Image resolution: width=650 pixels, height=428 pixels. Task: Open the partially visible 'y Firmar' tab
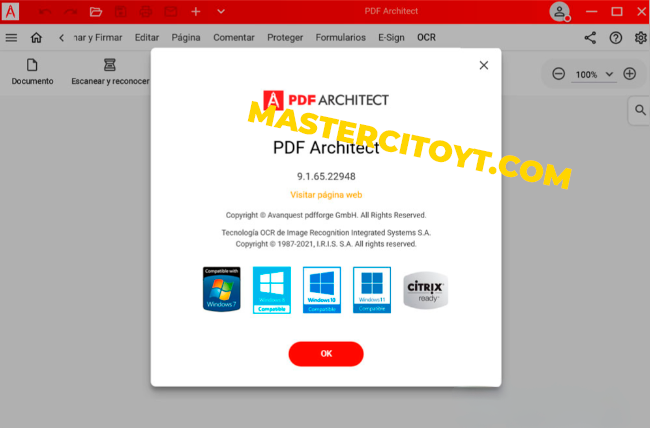tap(98, 38)
